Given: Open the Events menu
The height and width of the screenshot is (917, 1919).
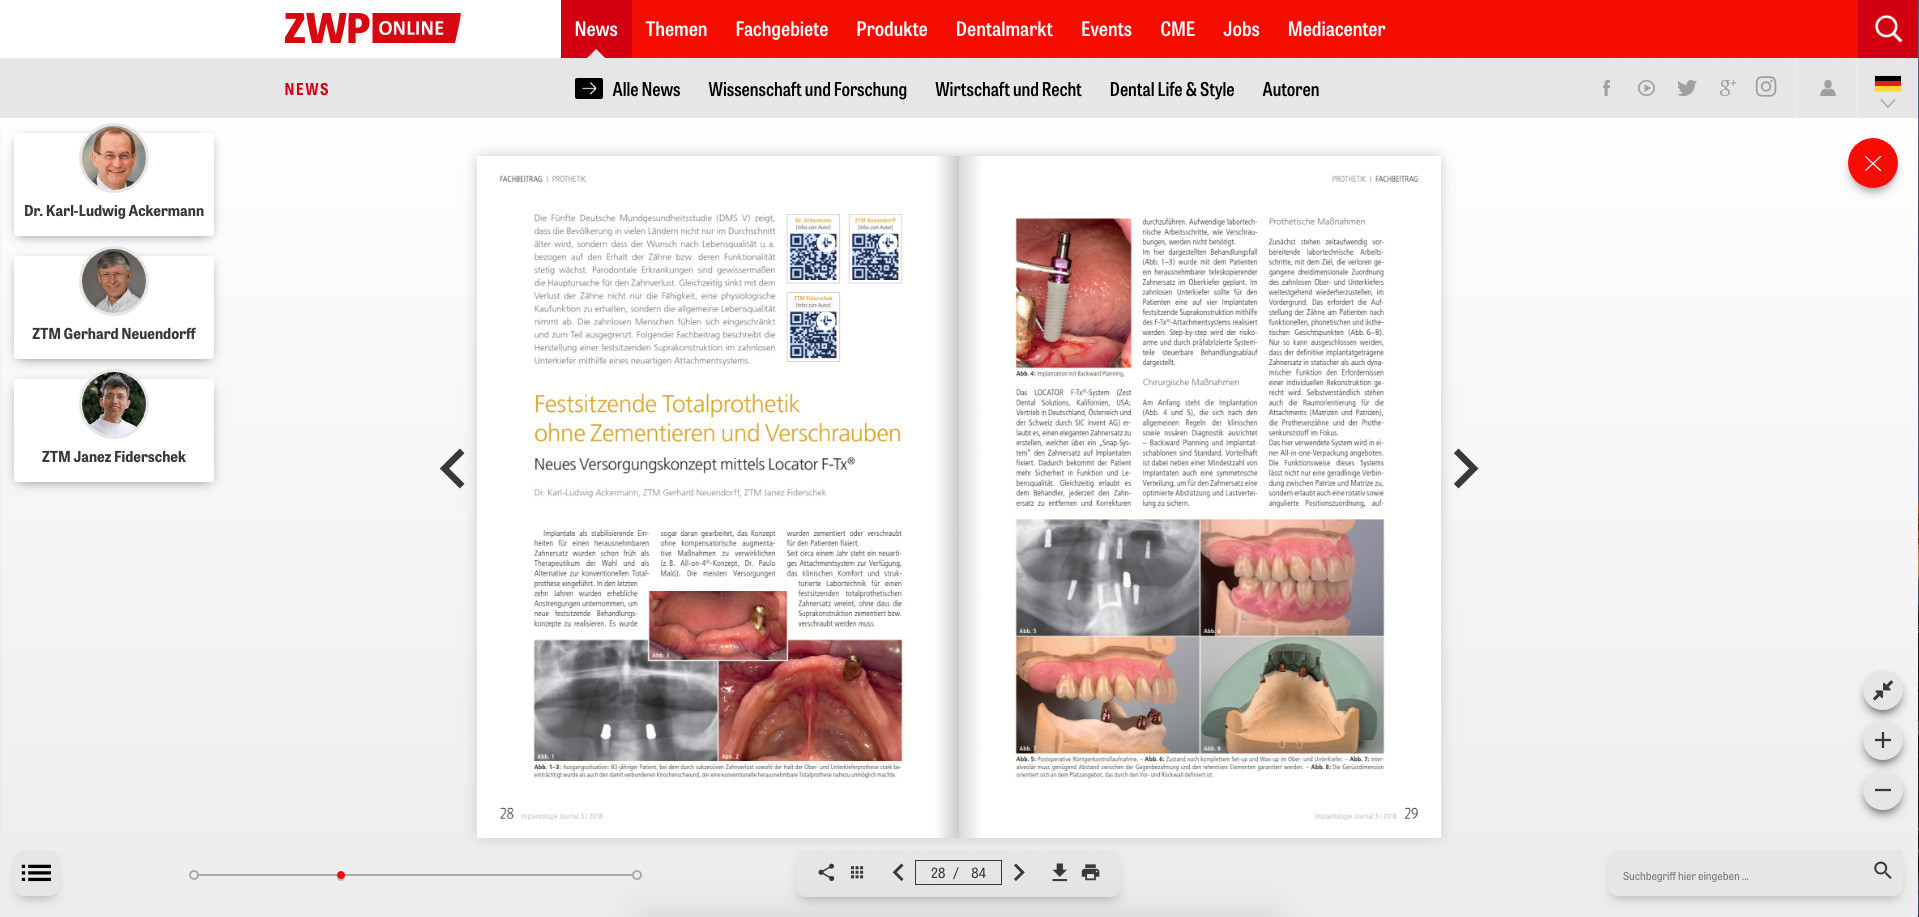Looking at the screenshot, I should 1106,29.
